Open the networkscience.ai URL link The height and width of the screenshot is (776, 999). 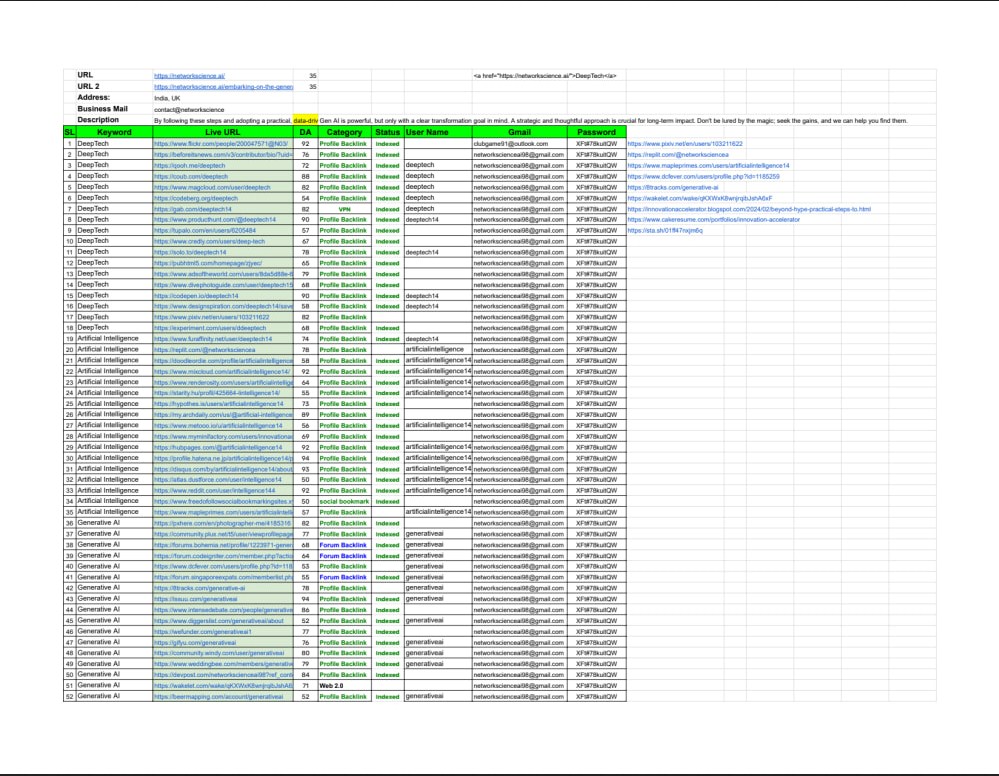(189, 76)
